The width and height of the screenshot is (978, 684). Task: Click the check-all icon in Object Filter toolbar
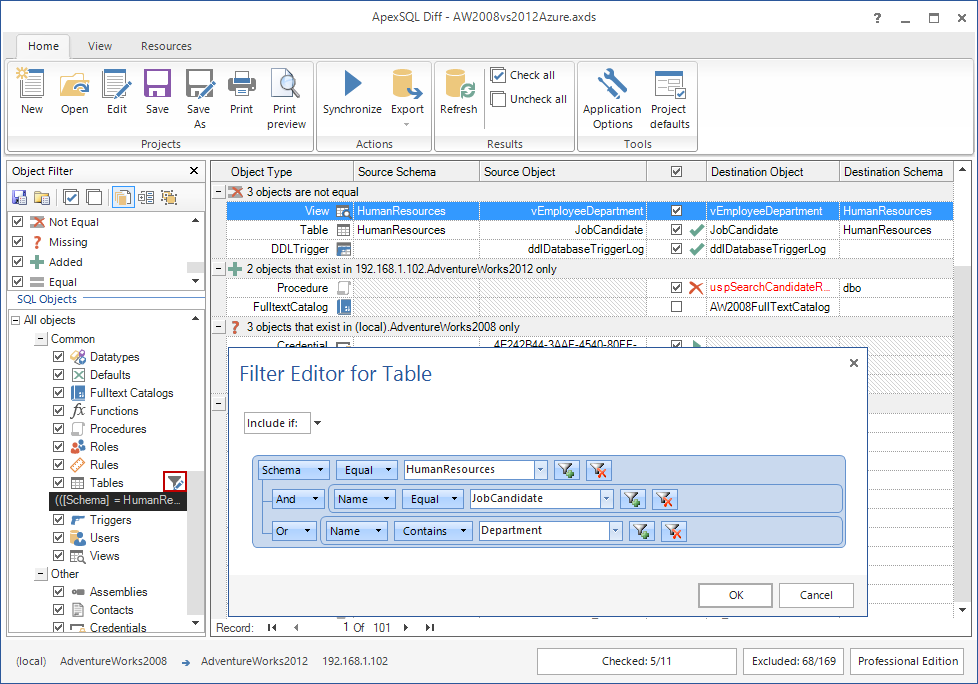tap(71, 198)
